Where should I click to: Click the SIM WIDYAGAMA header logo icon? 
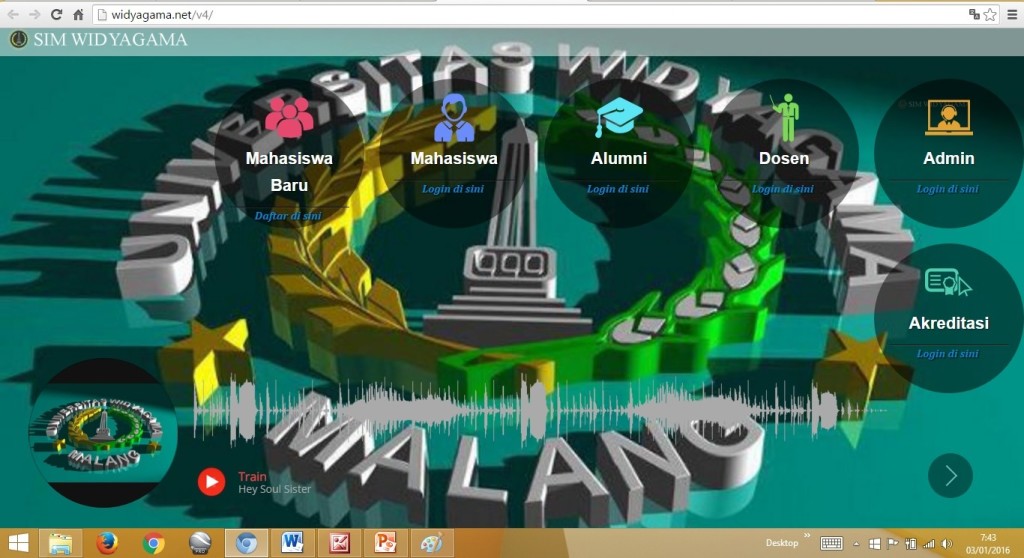pyautogui.click(x=18, y=39)
